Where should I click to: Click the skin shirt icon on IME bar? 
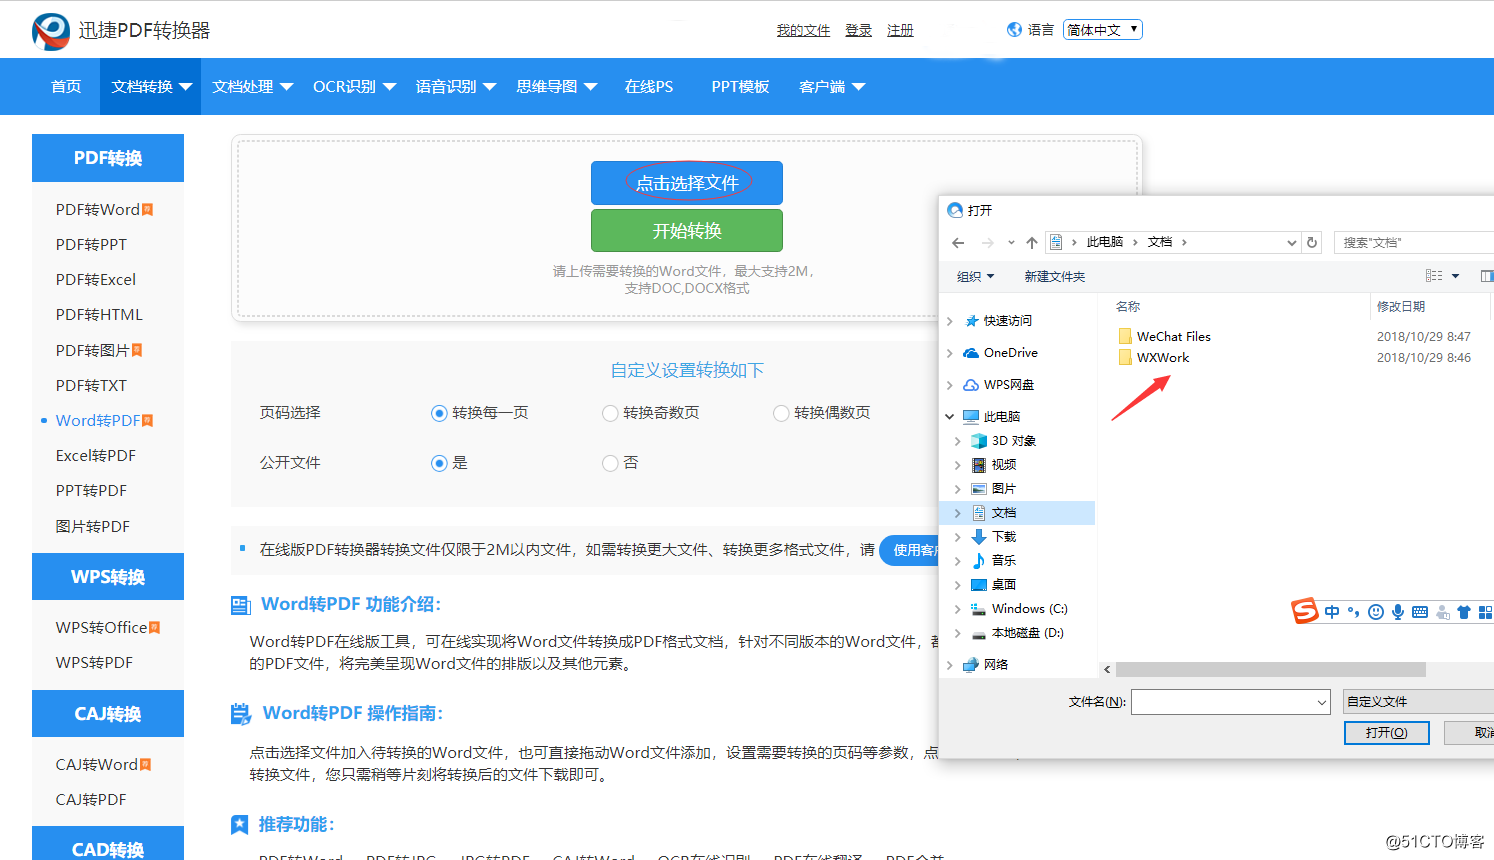click(1464, 612)
